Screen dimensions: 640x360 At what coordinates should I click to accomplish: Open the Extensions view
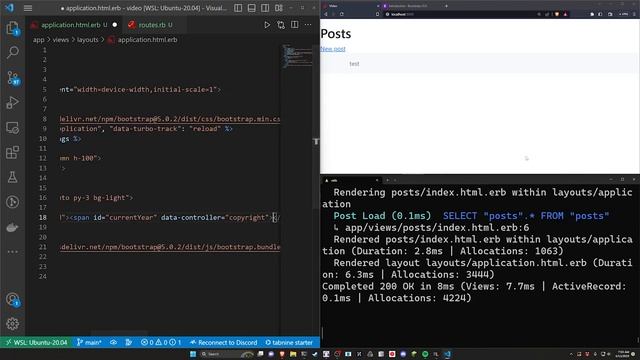(13, 153)
